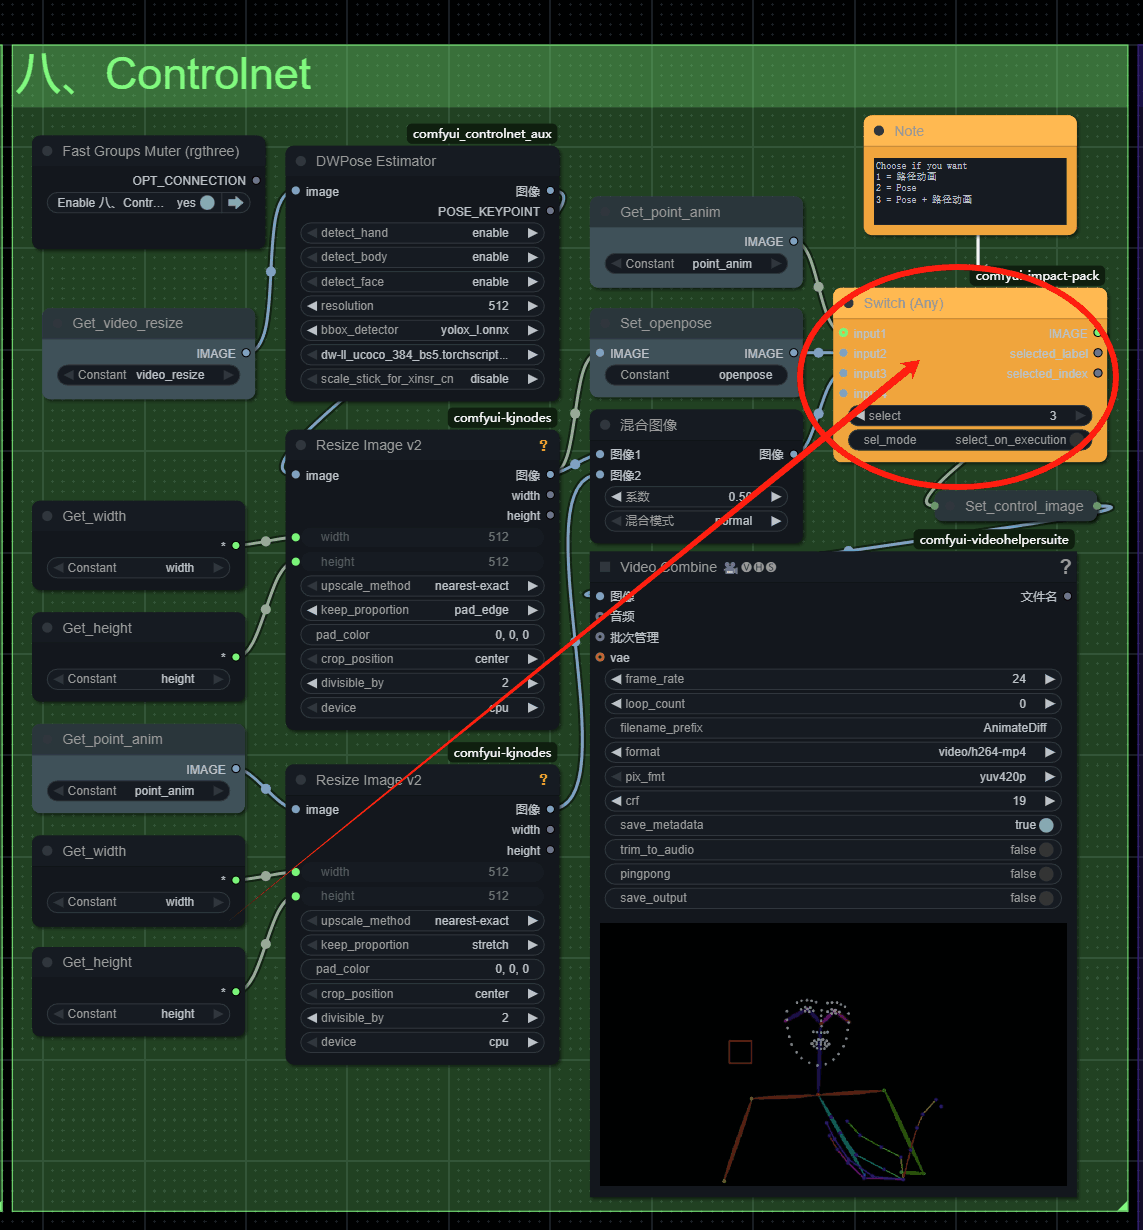
Task: Enable the pingpong toggle in Video Combine
Action: [1045, 874]
